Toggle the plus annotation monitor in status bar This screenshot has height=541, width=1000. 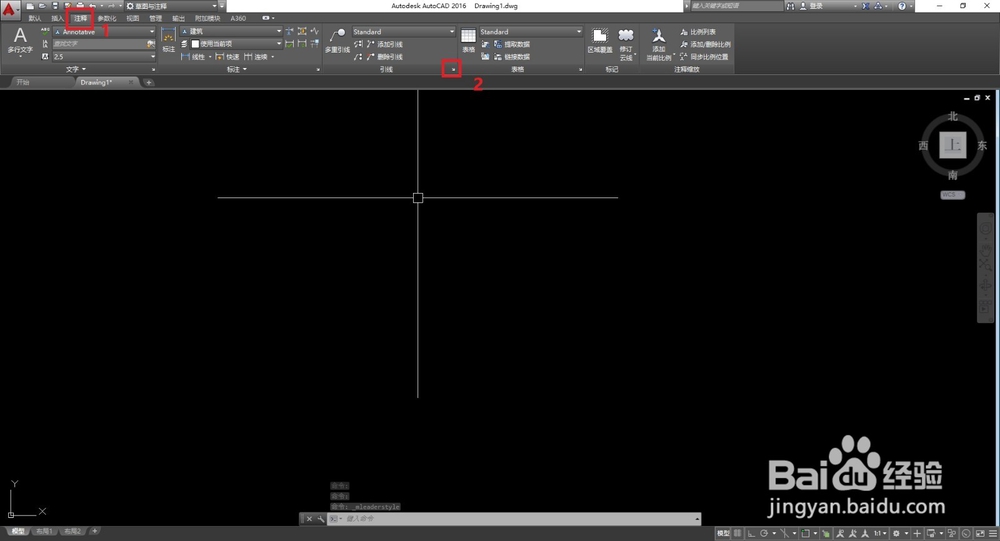[917, 533]
